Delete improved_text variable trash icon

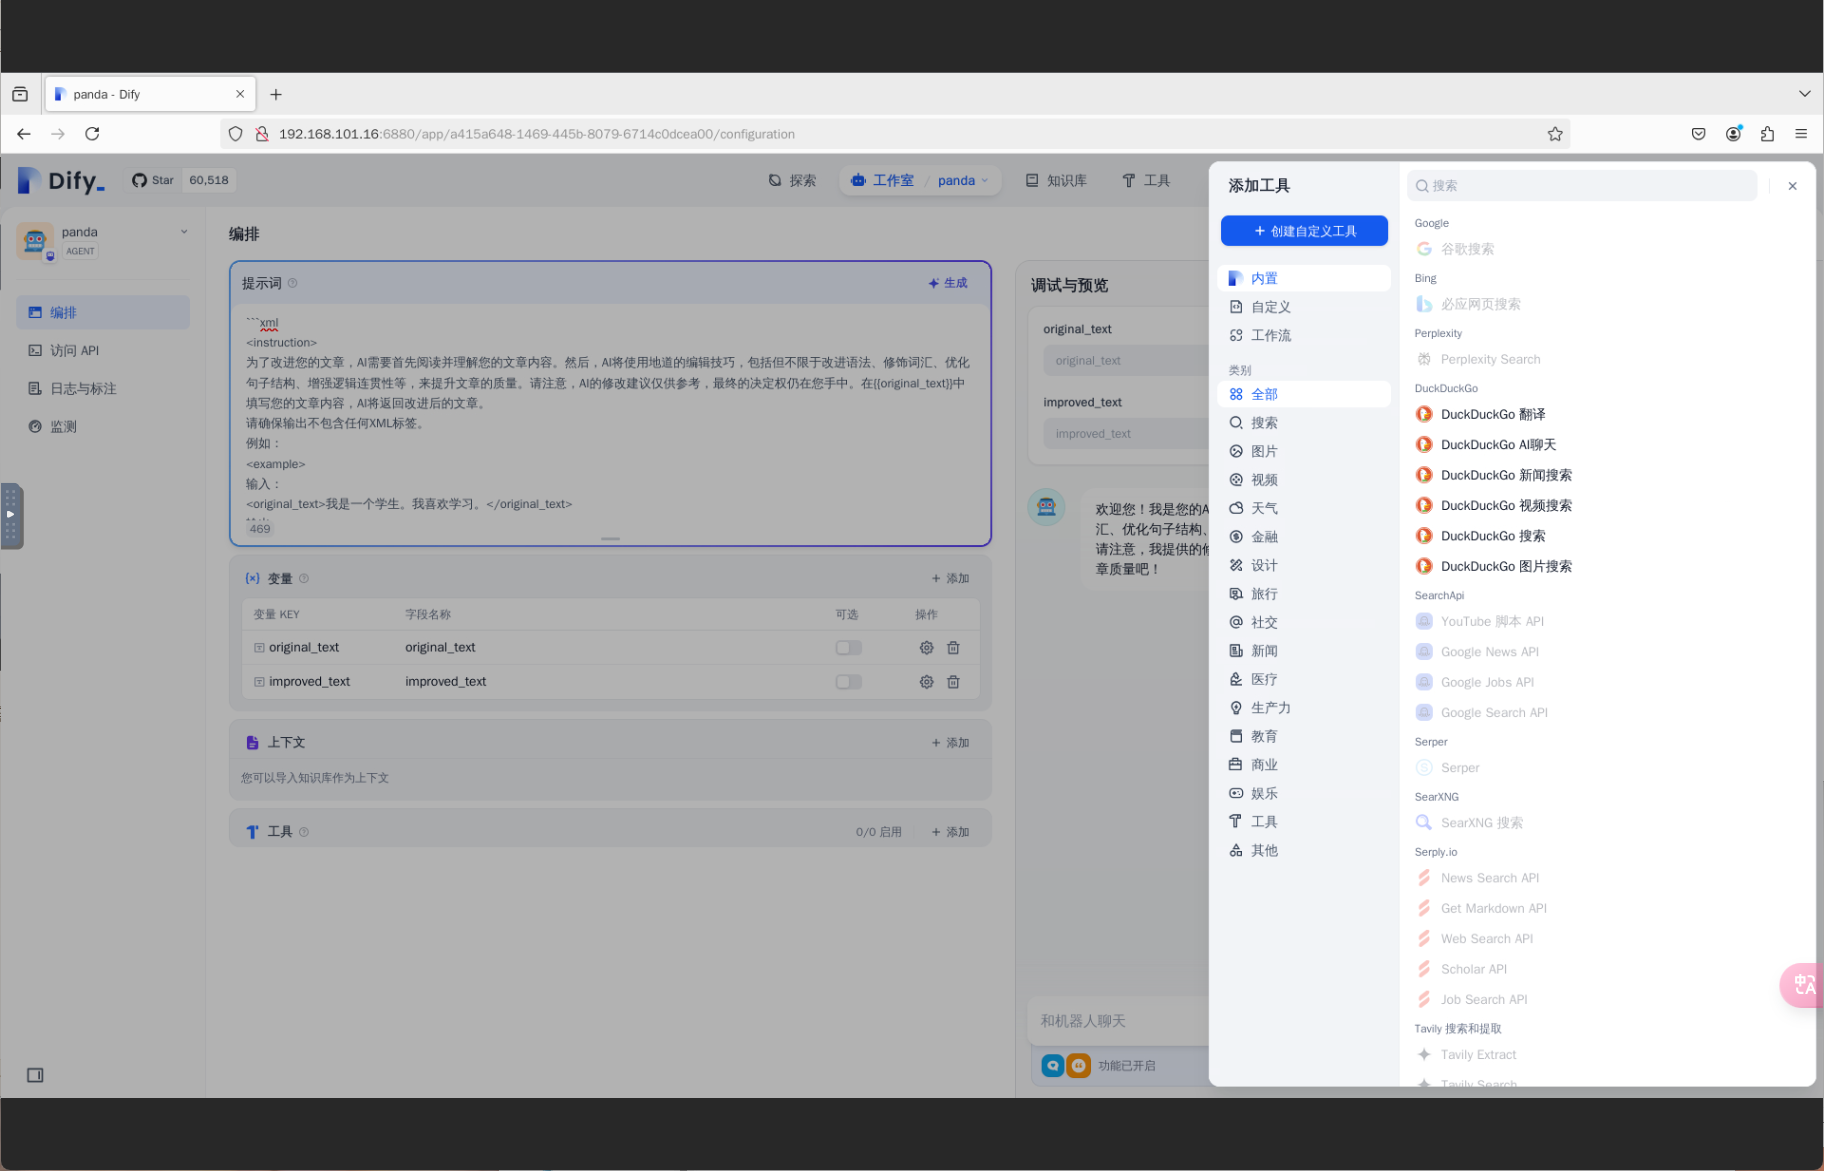pyautogui.click(x=953, y=682)
